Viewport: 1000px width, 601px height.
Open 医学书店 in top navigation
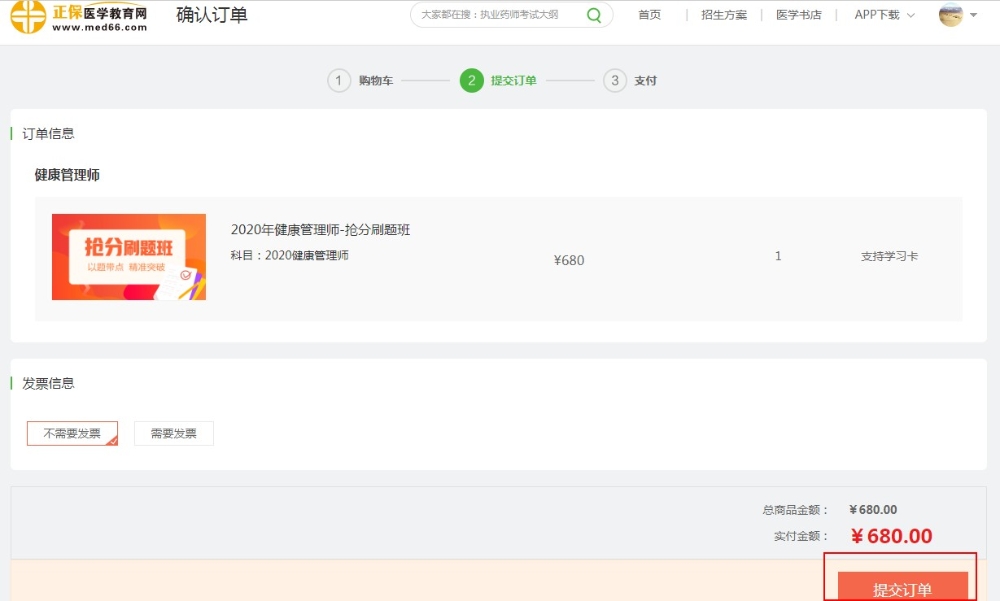[799, 15]
